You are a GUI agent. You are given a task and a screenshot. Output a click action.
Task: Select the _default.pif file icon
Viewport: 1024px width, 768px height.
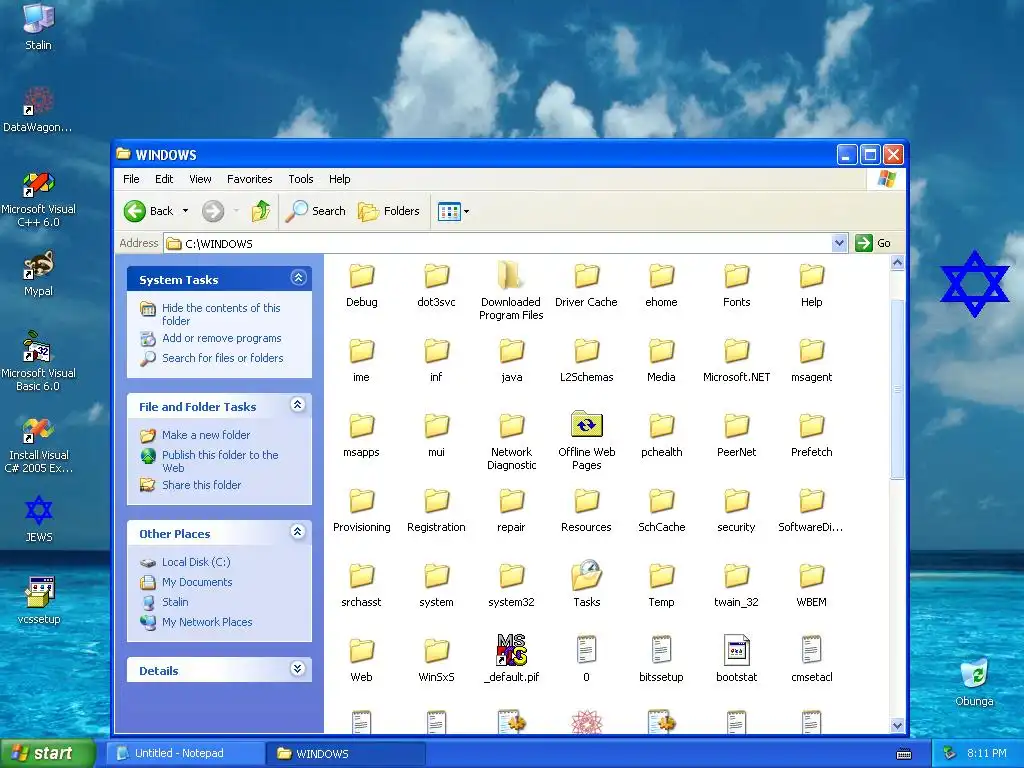511,650
